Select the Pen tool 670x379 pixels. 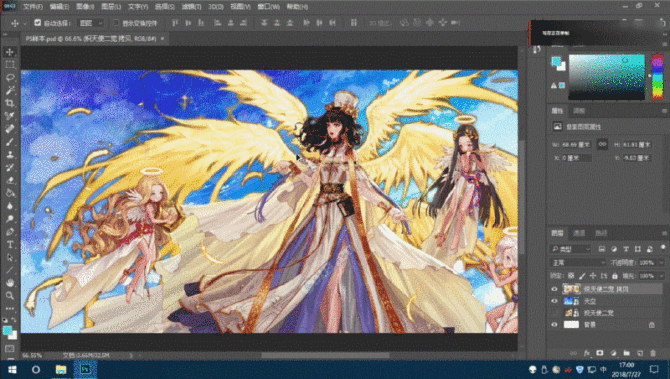coord(10,232)
